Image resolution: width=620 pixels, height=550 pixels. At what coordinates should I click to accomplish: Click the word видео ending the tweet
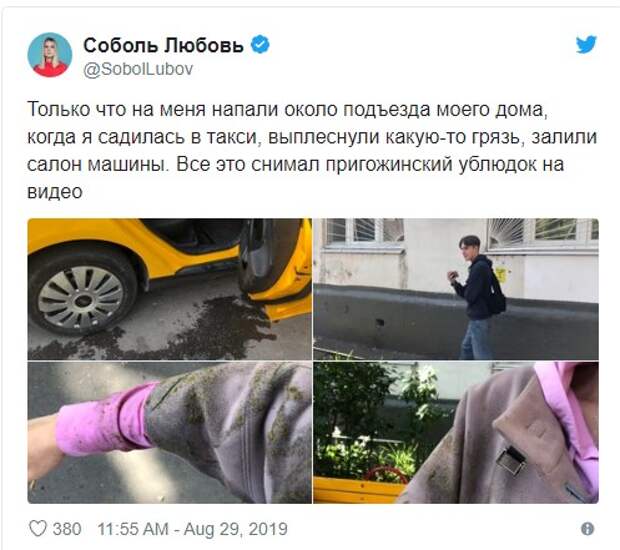point(55,192)
